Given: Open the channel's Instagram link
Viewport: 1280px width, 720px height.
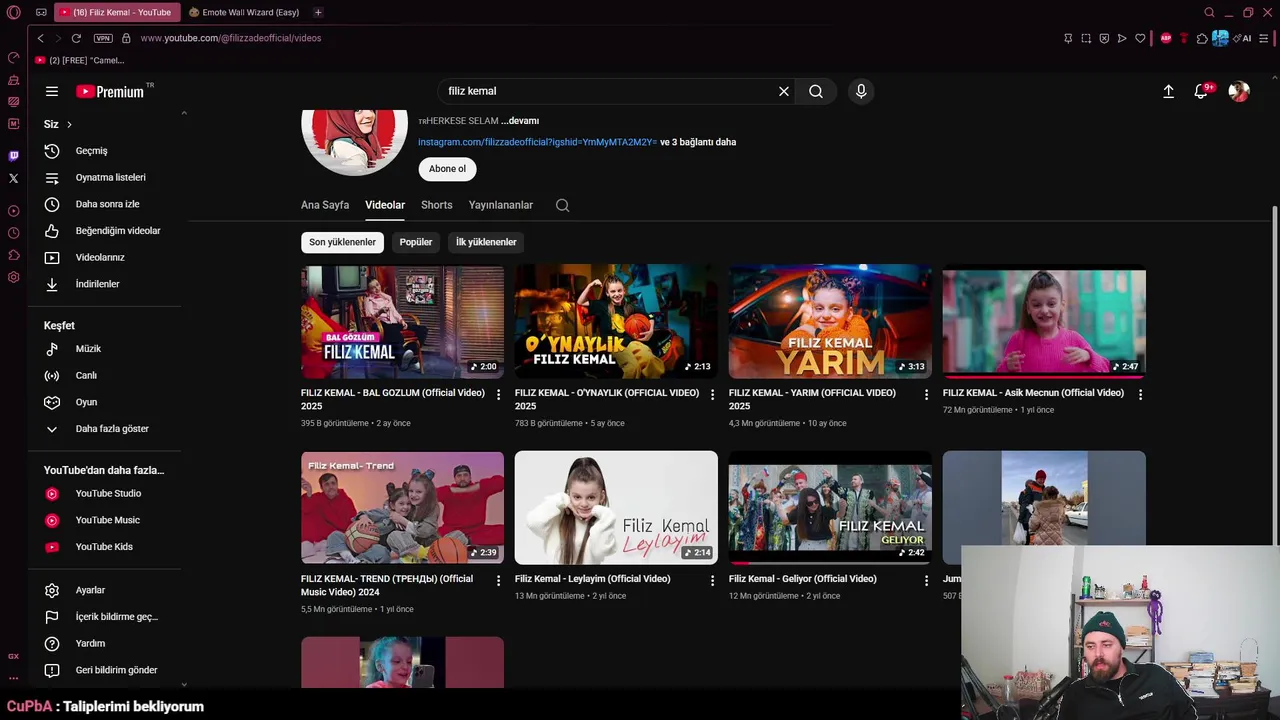Looking at the screenshot, I should [537, 142].
